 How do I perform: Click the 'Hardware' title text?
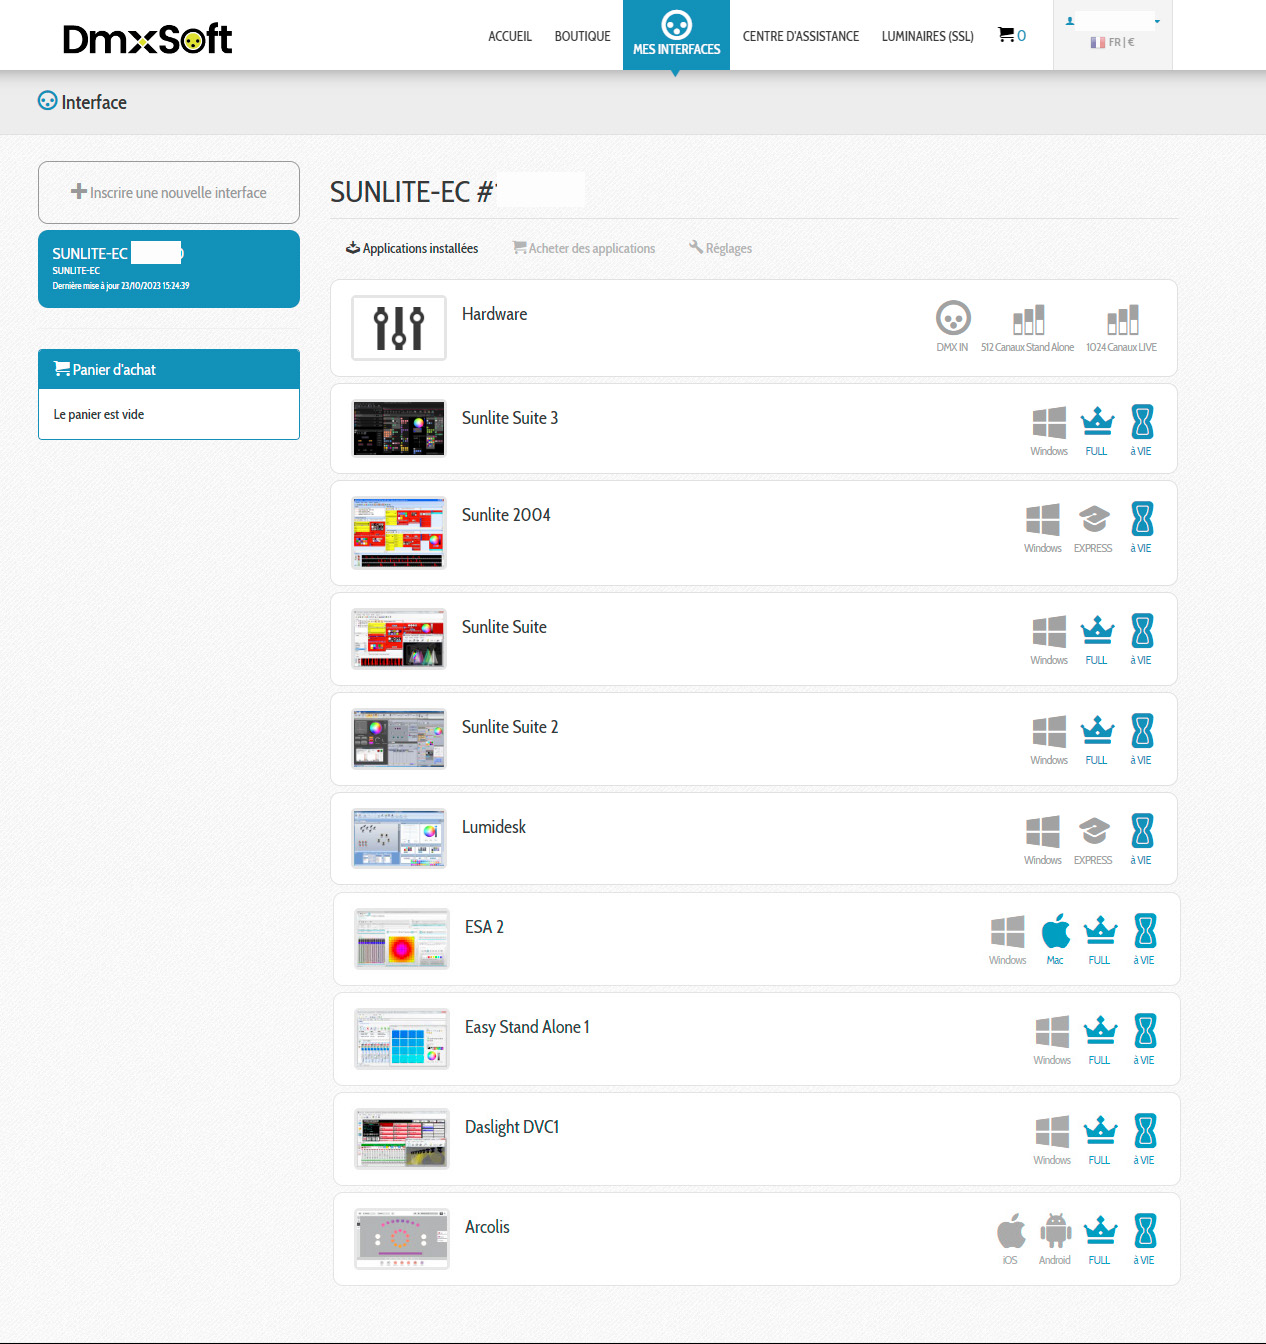click(494, 314)
